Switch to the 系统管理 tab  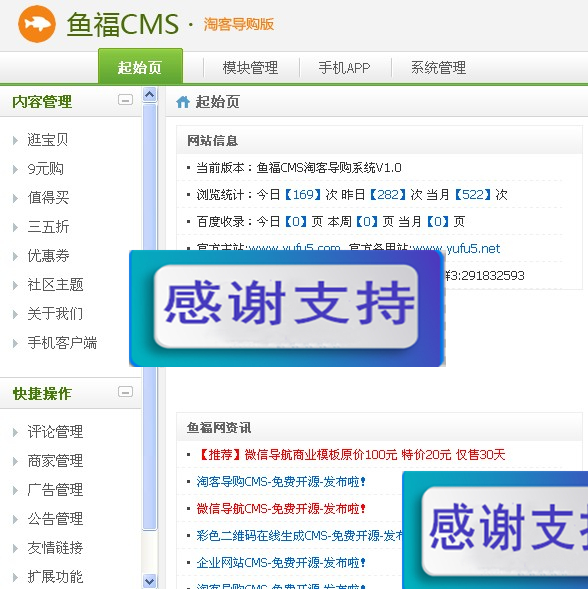[438, 68]
